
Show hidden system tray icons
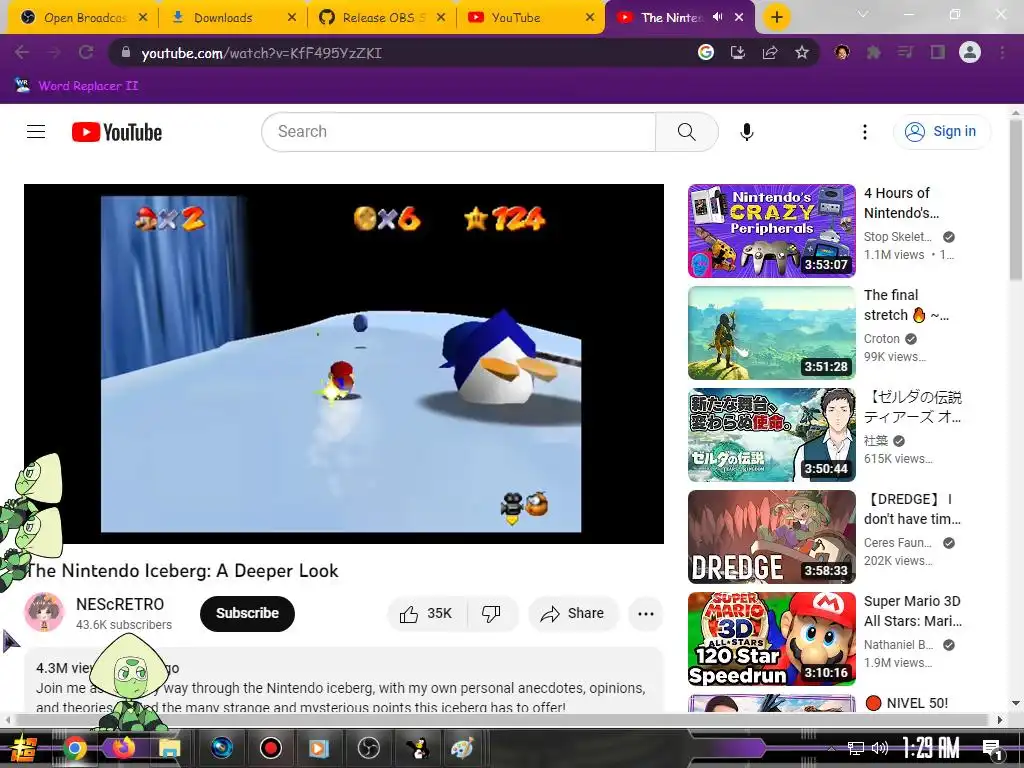point(831,748)
